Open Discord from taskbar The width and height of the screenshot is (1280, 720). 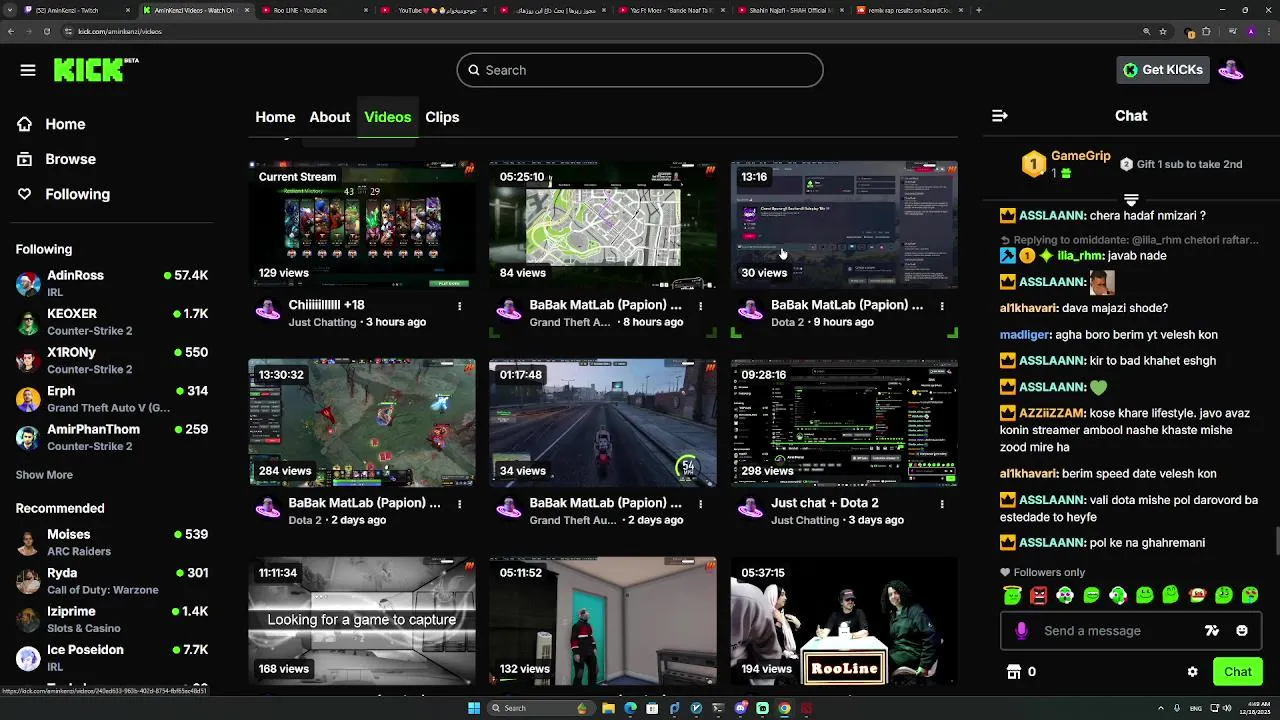741,708
